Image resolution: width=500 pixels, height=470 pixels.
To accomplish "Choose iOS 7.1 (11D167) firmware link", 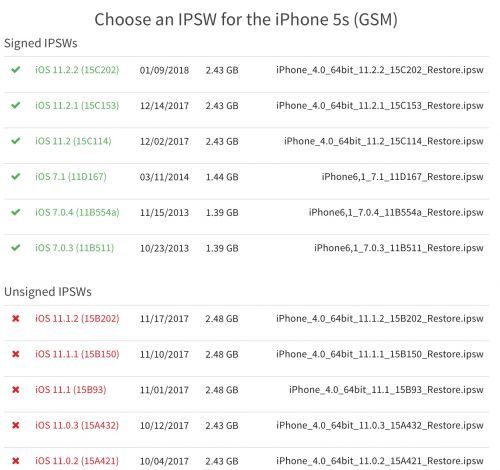I will point(71,177).
